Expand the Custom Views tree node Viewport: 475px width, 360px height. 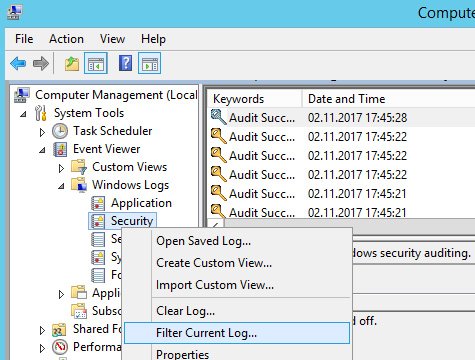pos(61,168)
